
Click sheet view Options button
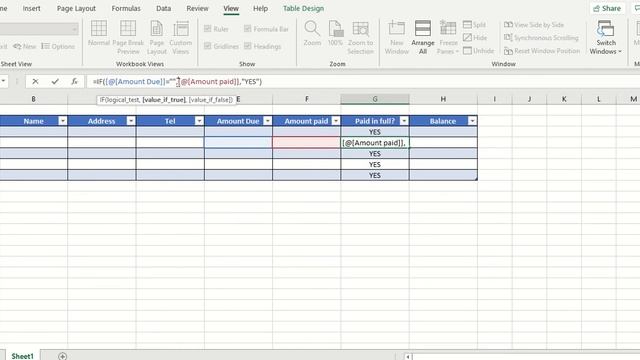58,47
